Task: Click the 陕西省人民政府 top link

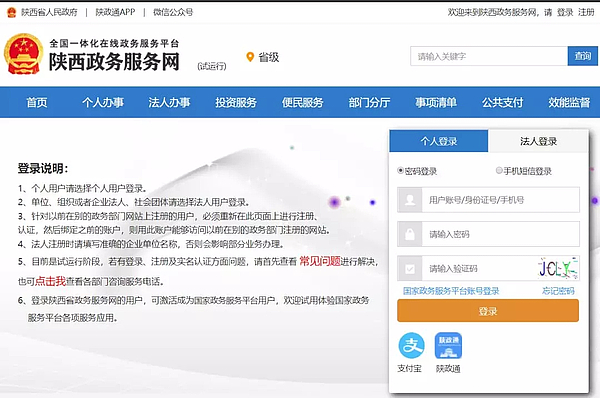Action: click(x=49, y=12)
